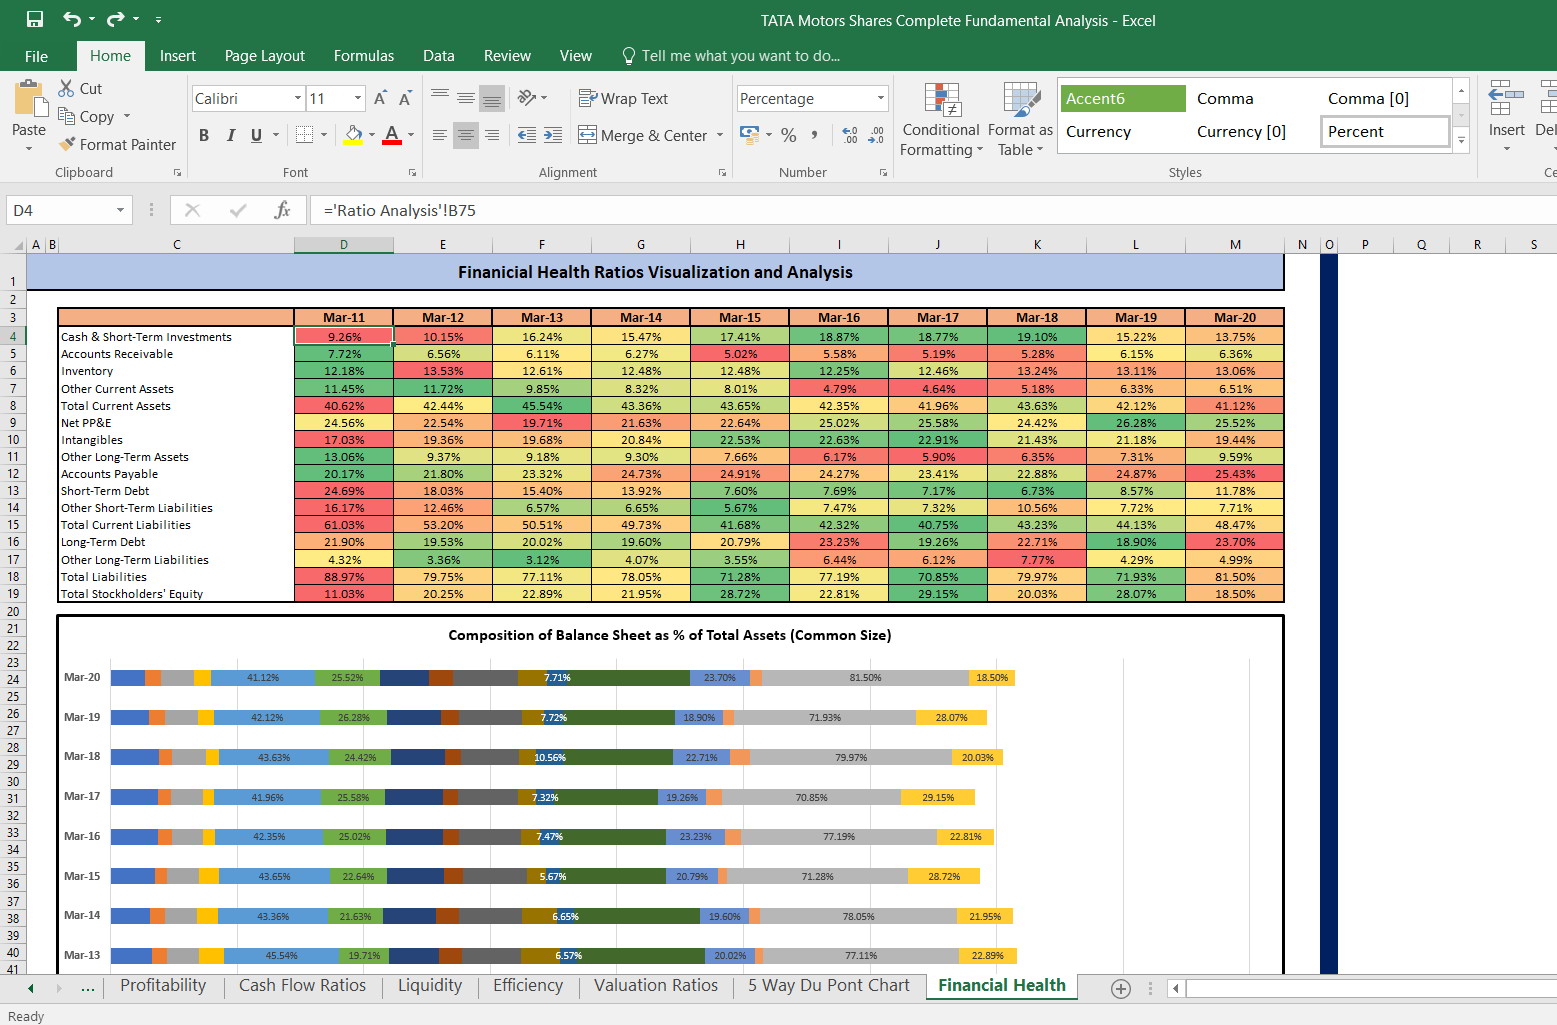Image resolution: width=1557 pixels, height=1025 pixels.
Task: Toggle Merge & Center
Action: pyautogui.click(x=643, y=135)
